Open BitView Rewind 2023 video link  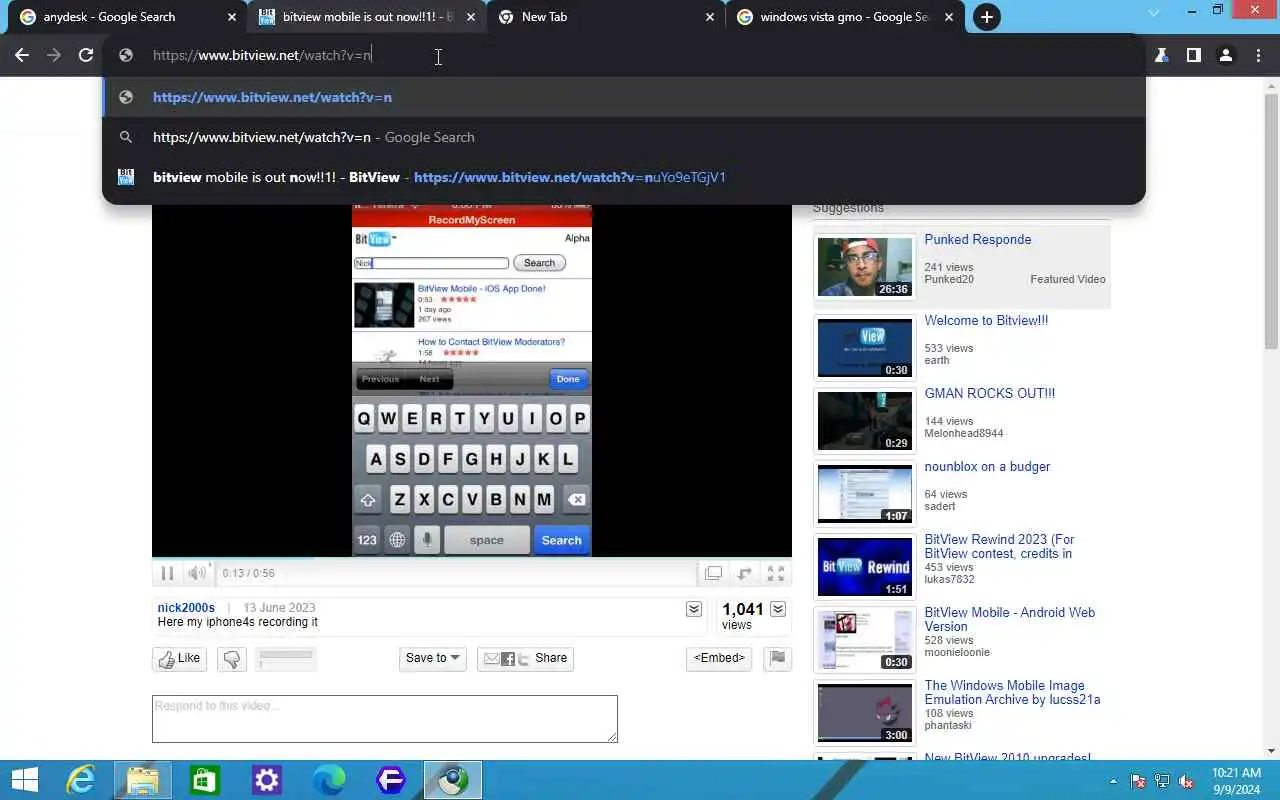(999, 547)
